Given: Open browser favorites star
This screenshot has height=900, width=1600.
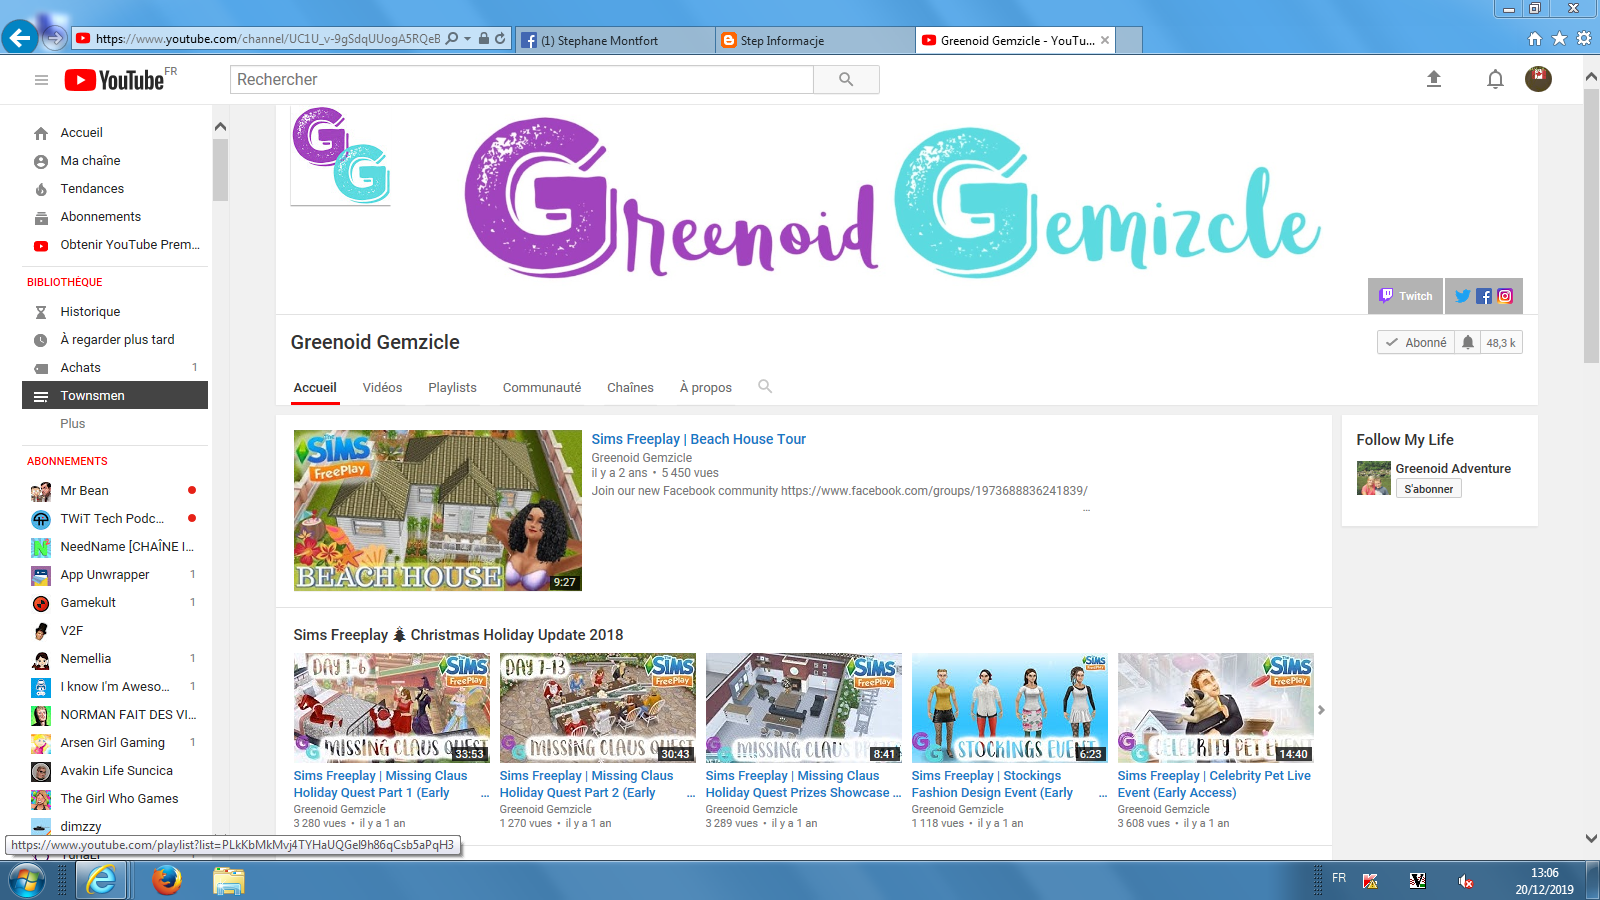Looking at the screenshot, I should pyautogui.click(x=1560, y=39).
